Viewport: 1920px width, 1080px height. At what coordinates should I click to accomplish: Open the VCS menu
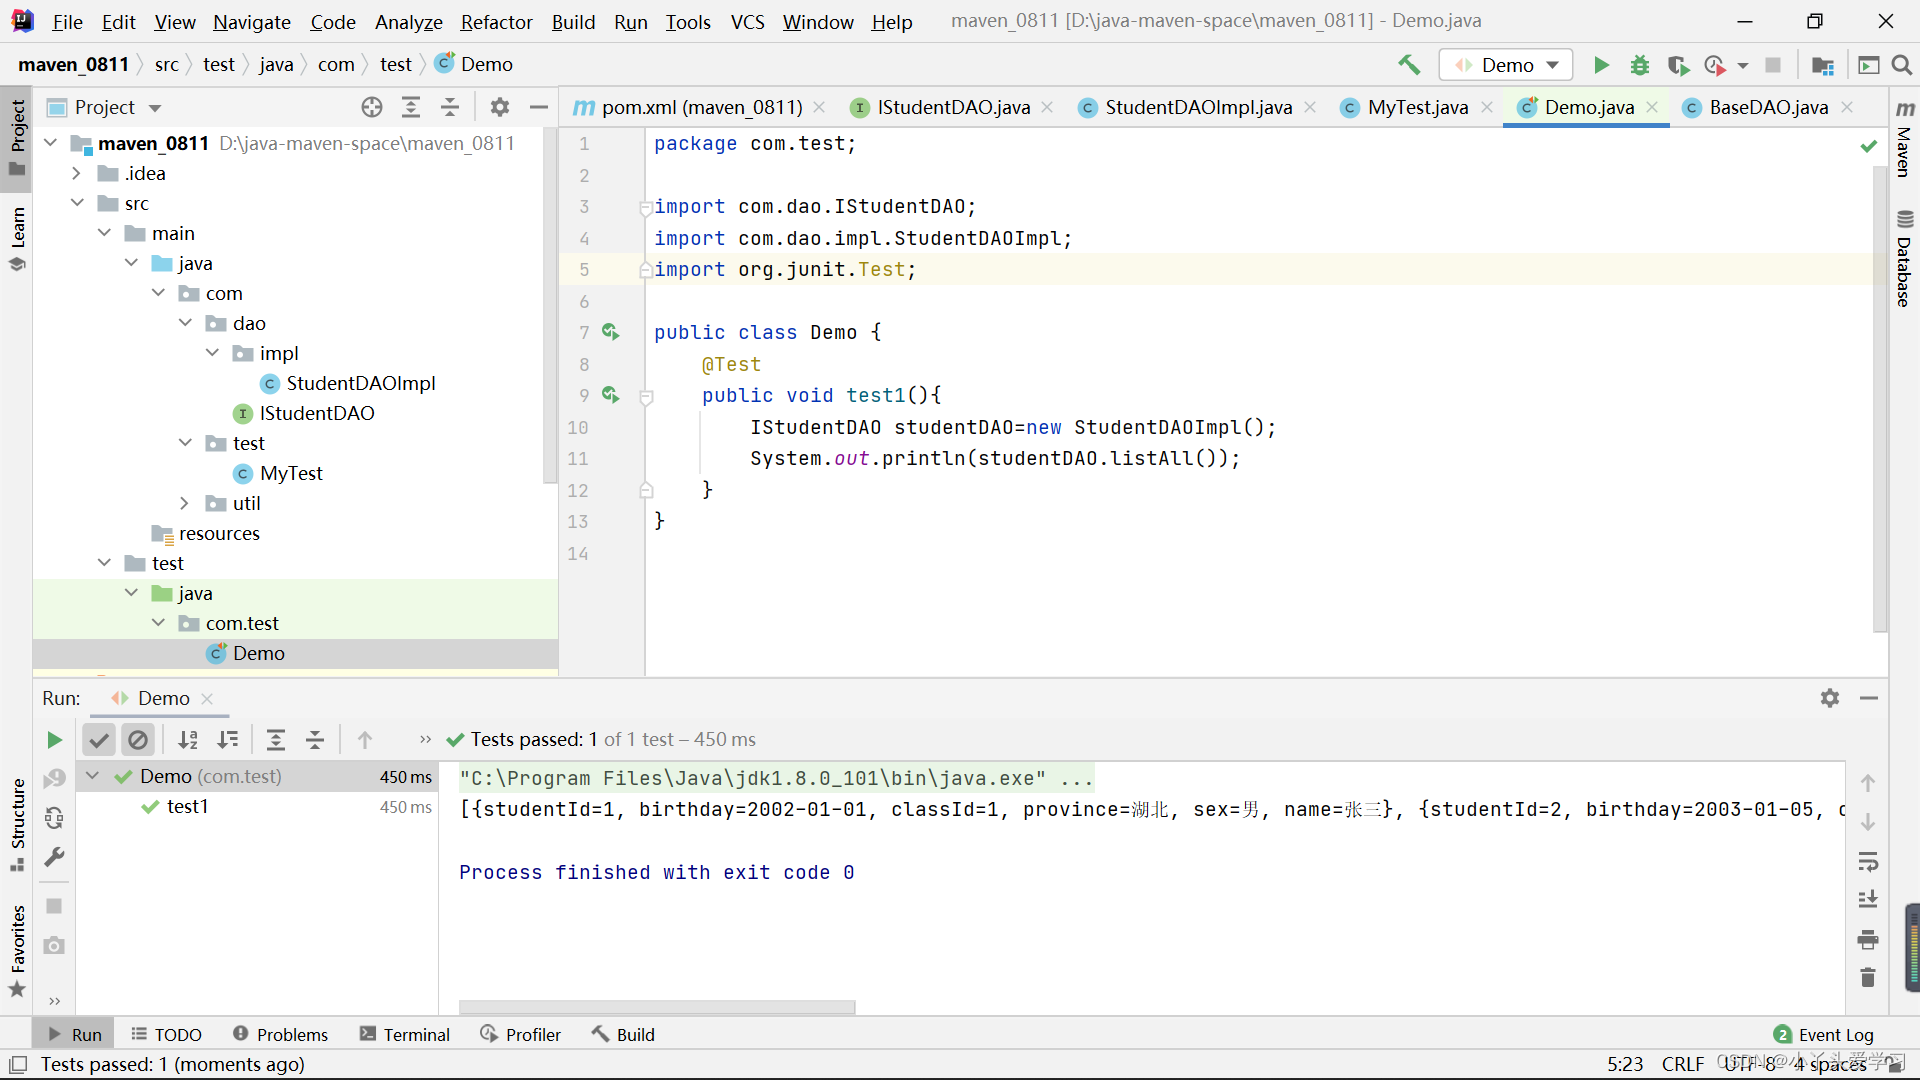coord(747,22)
